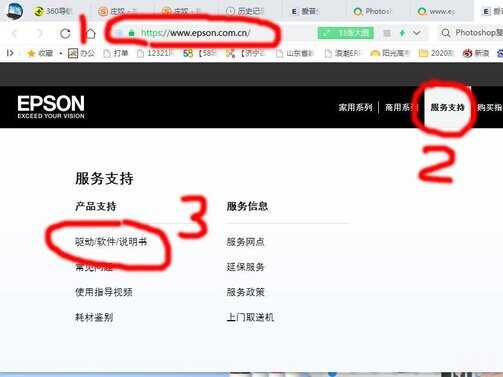Open the 12321 bookmark

(155, 53)
